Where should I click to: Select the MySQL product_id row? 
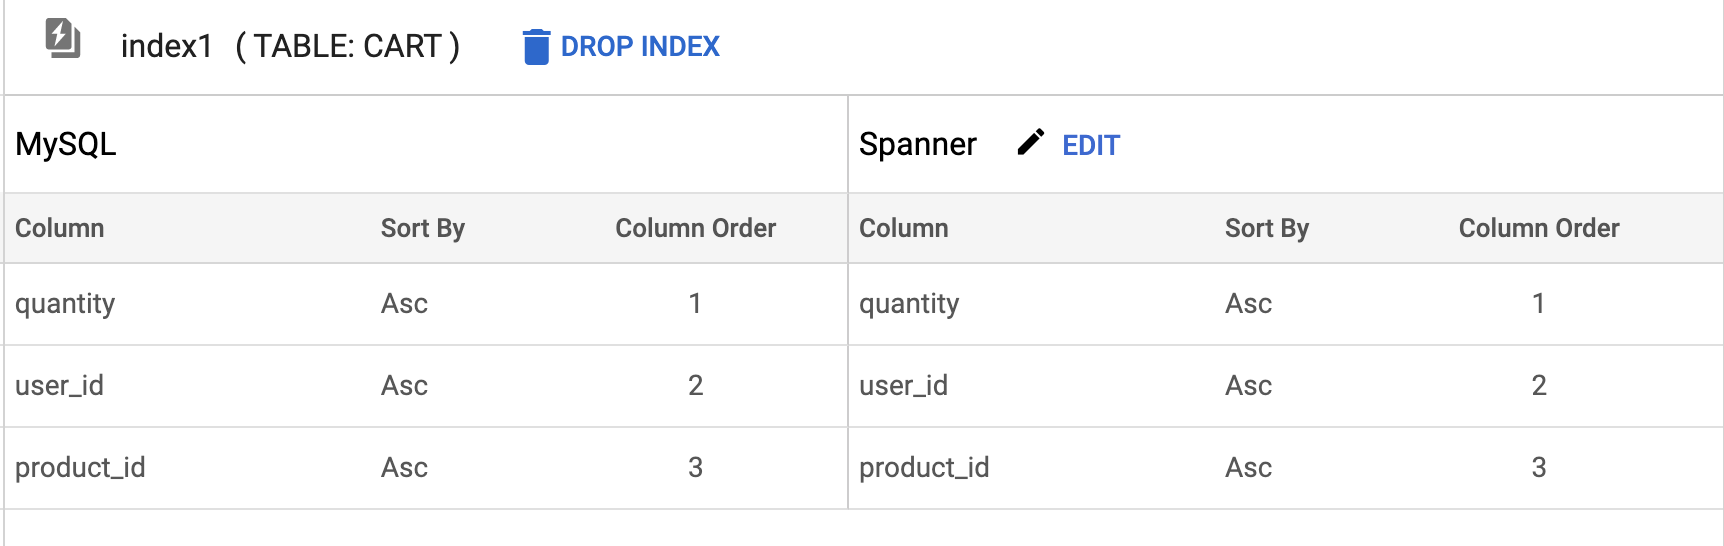pos(426,468)
